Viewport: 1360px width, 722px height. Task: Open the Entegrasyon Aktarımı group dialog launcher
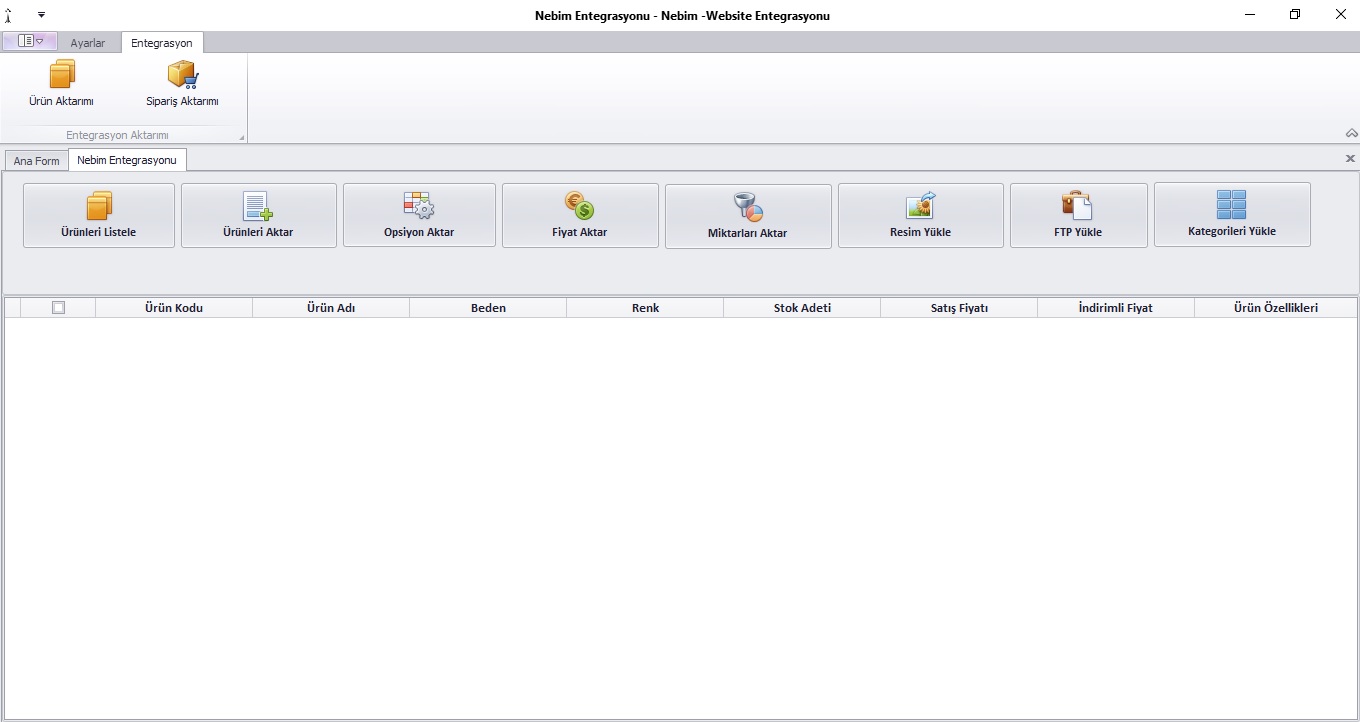click(241, 137)
